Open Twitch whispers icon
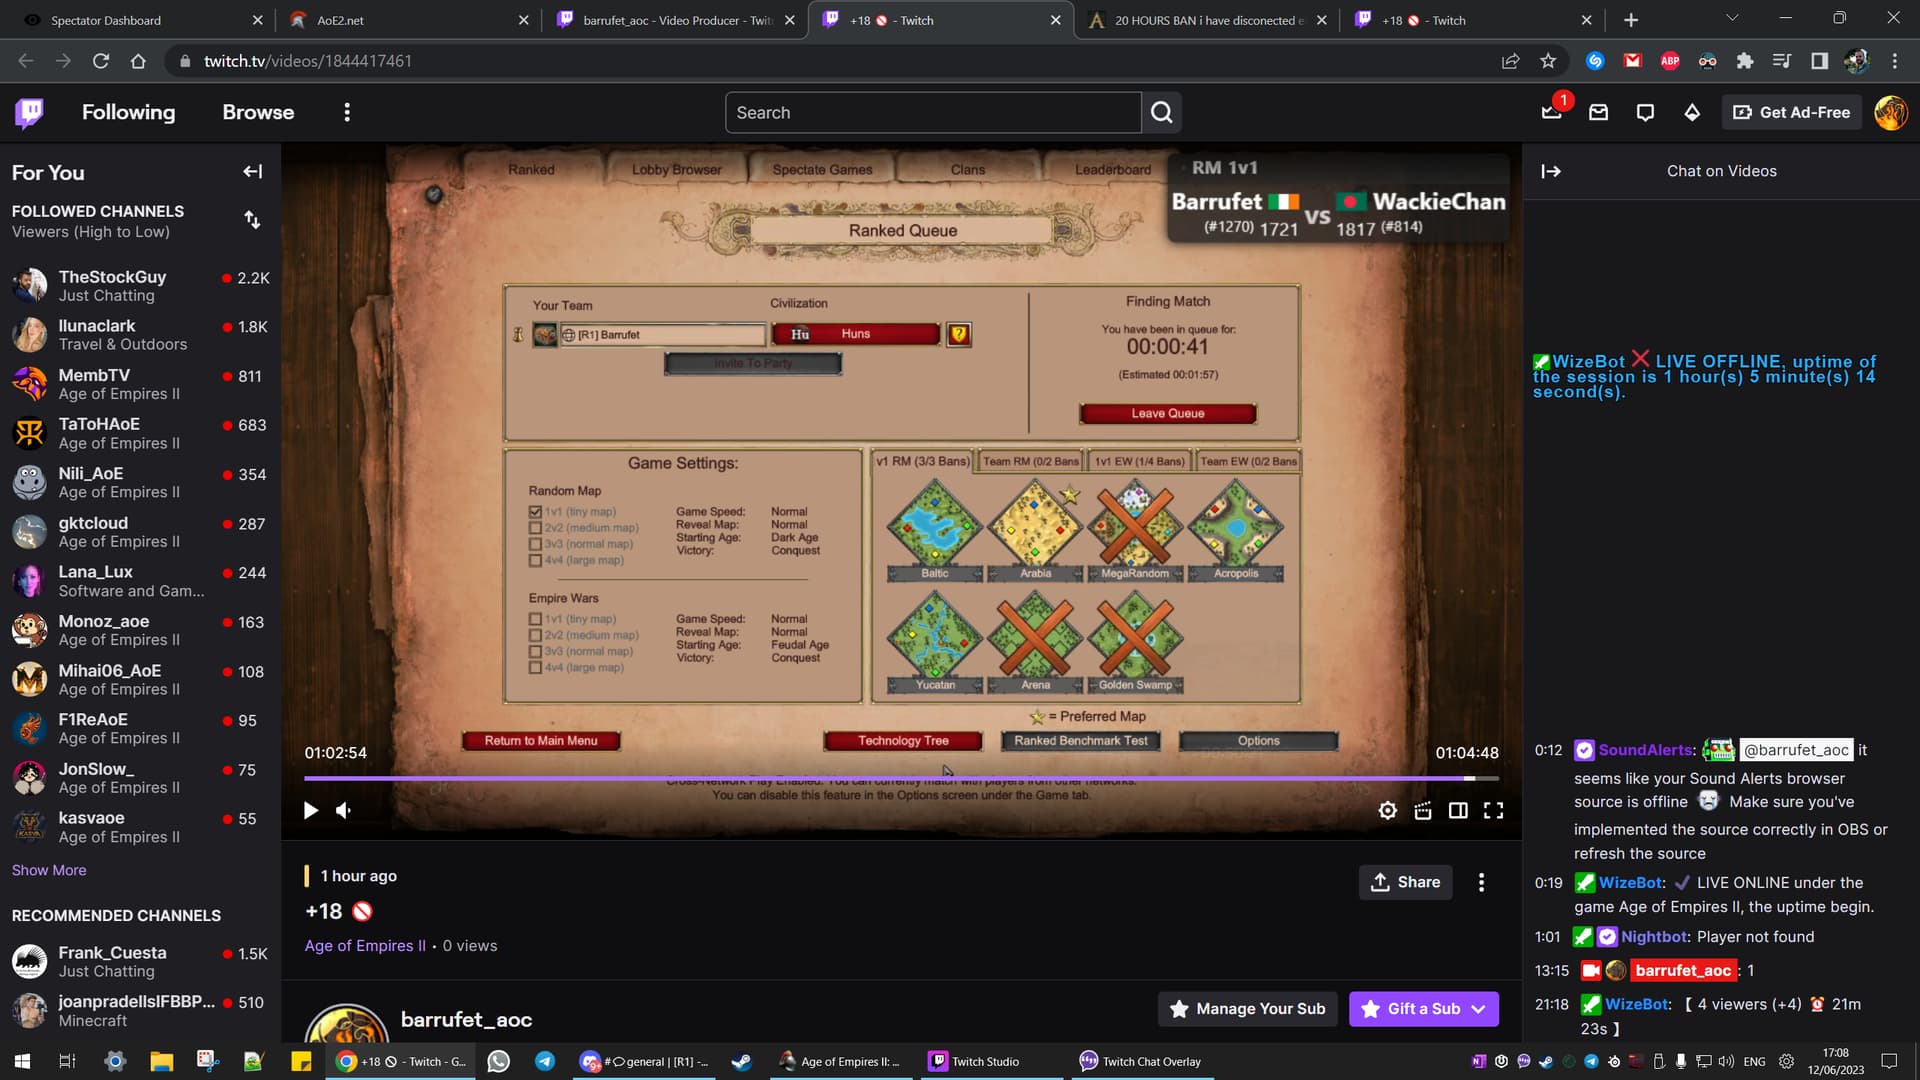 point(1645,113)
